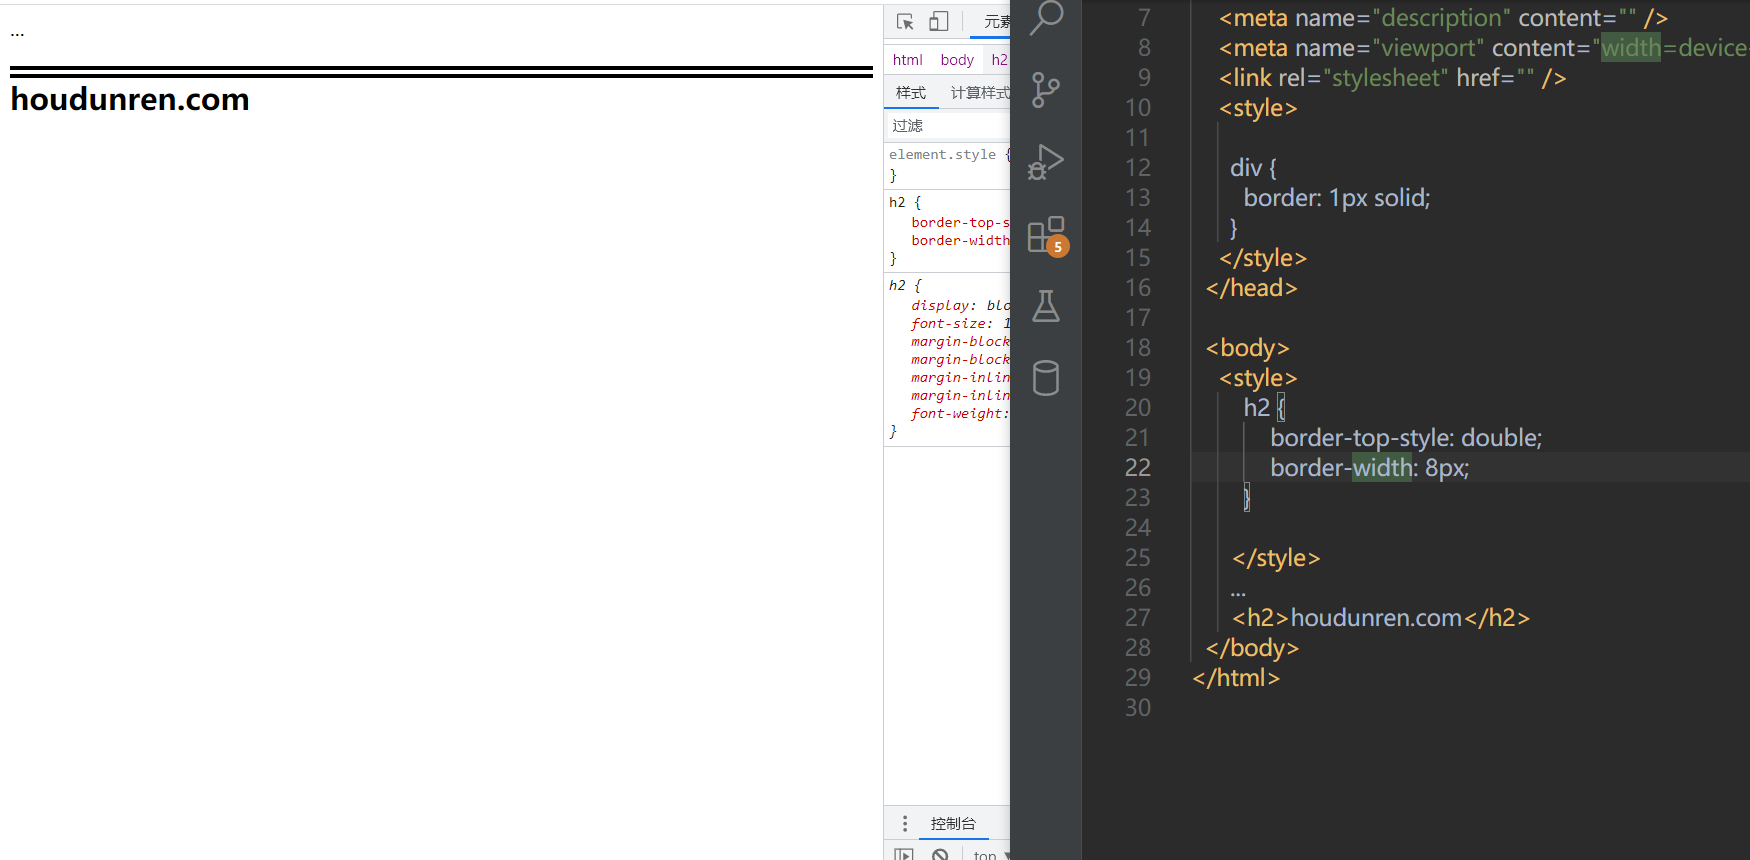Switch to the 样式 tab
The image size is (1750, 860).
pos(911,93)
